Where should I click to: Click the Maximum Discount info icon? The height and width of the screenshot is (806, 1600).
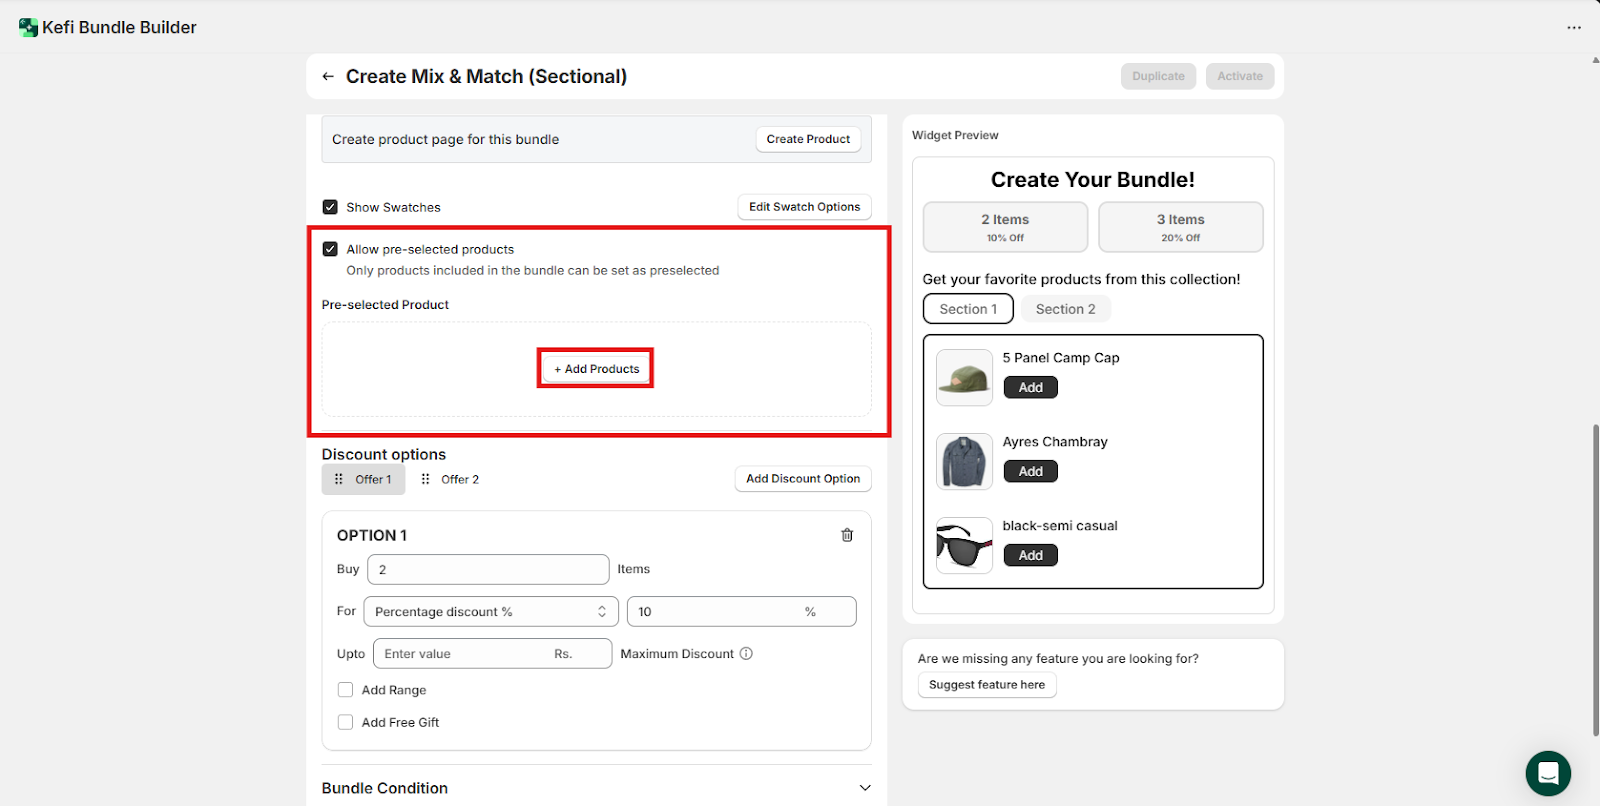tap(746, 654)
